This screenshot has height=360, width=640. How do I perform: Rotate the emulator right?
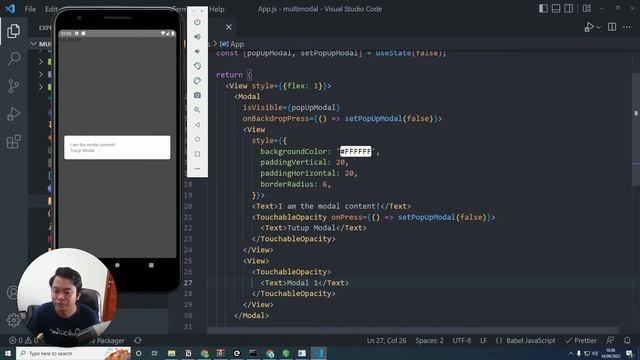tap(198, 80)
